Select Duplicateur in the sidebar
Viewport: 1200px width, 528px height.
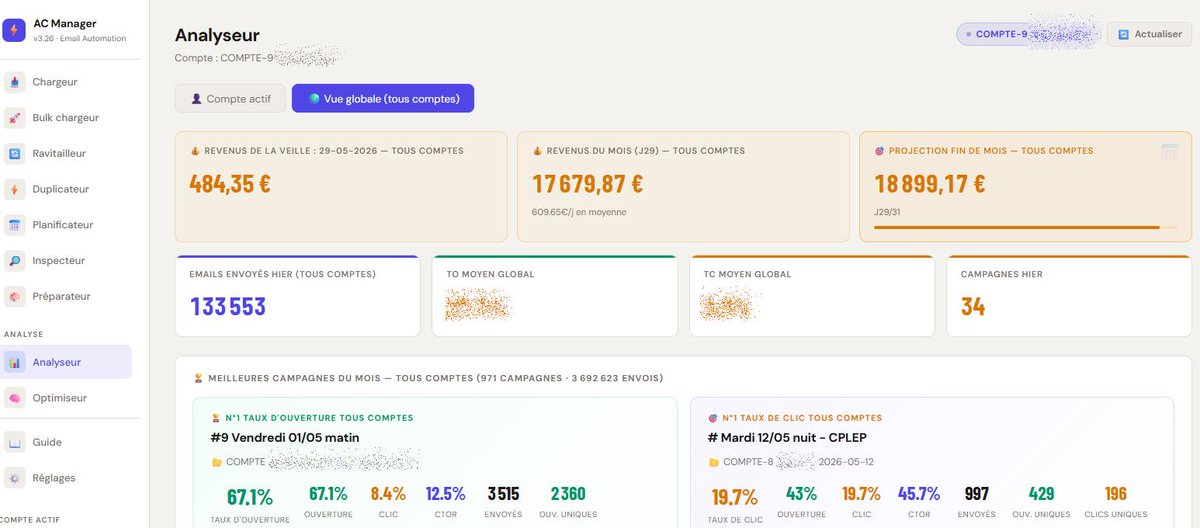66,189
